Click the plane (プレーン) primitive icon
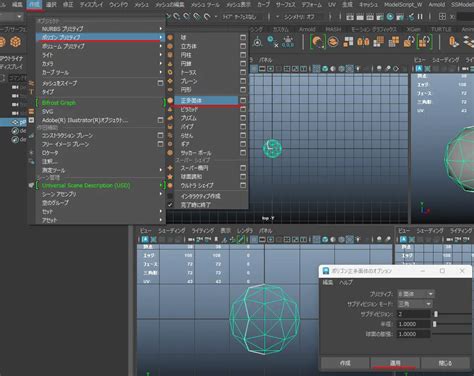 (x=170, y=81)
